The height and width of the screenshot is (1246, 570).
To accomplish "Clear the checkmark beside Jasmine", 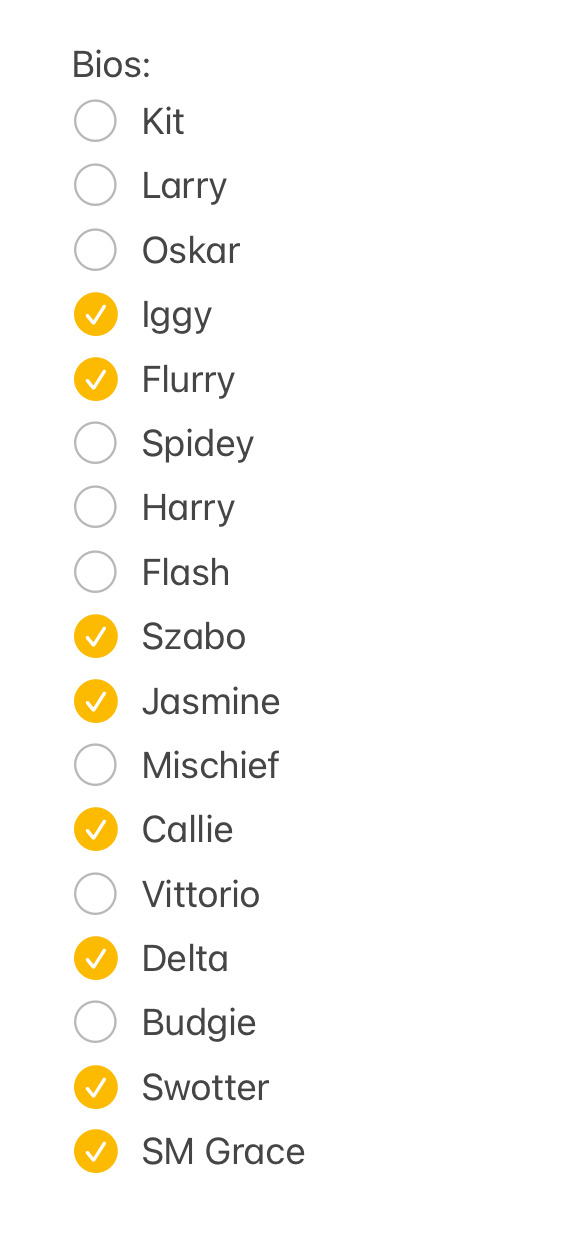I will click(x=96, y=701).
